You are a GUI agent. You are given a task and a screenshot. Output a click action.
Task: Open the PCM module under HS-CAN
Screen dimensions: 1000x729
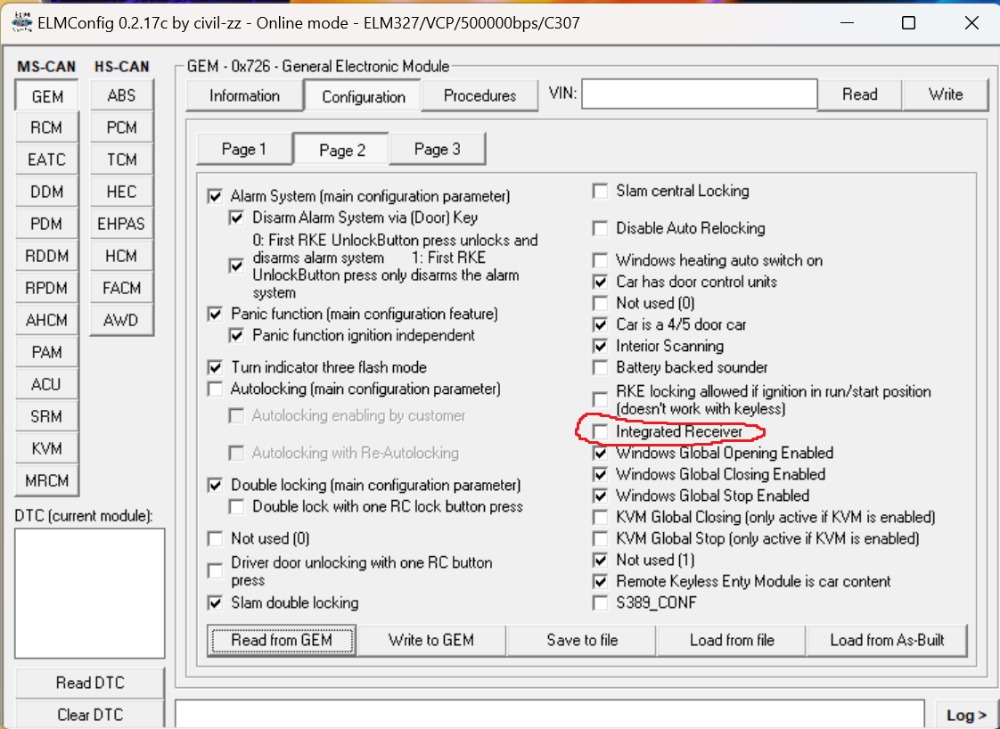tap(121, 128)
